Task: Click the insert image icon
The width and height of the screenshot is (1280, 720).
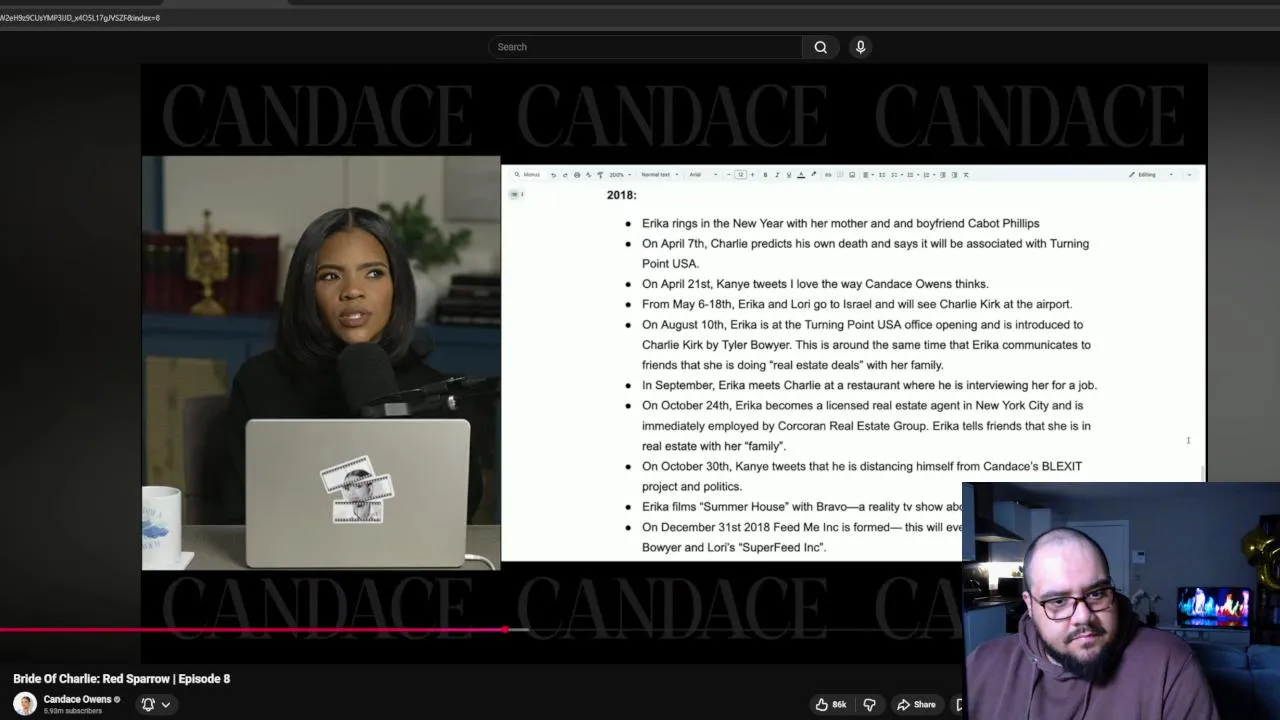Action: (852, 175)
